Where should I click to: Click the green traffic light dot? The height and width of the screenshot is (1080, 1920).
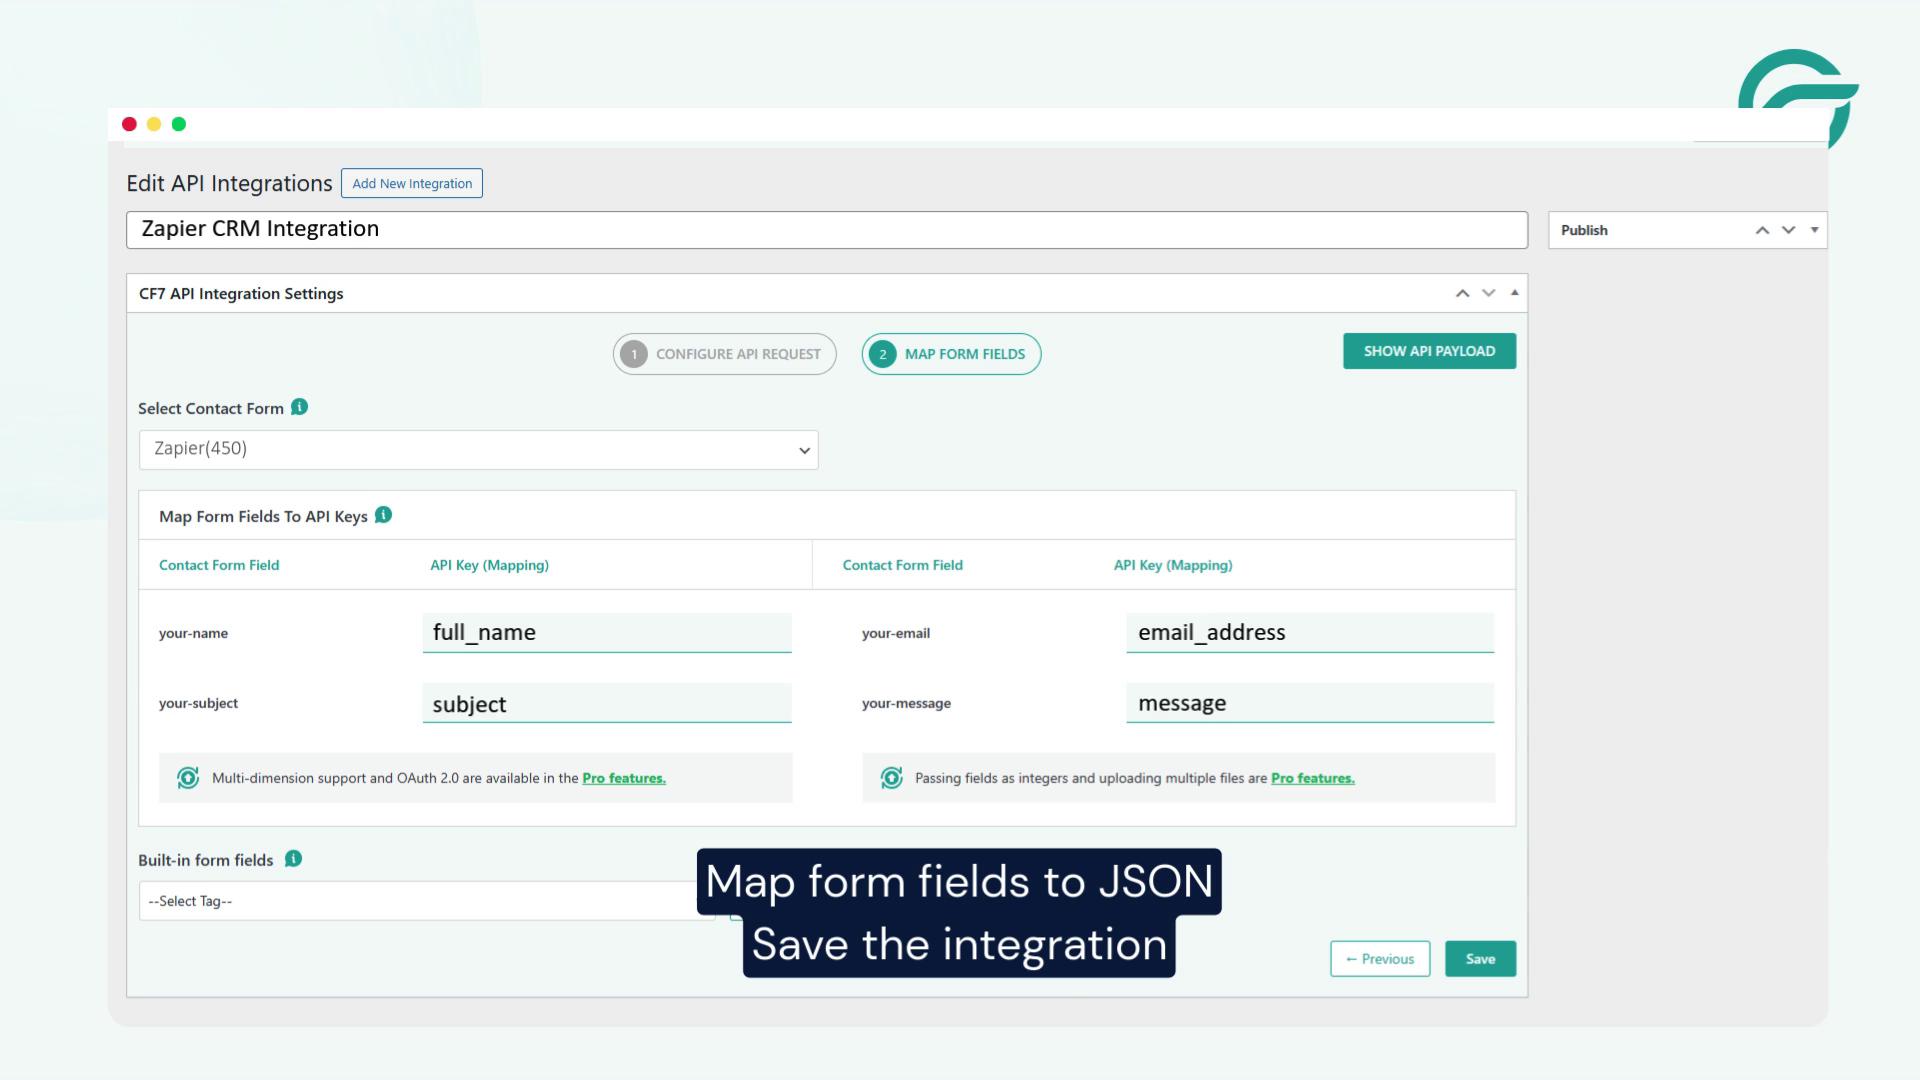[178, 124]
